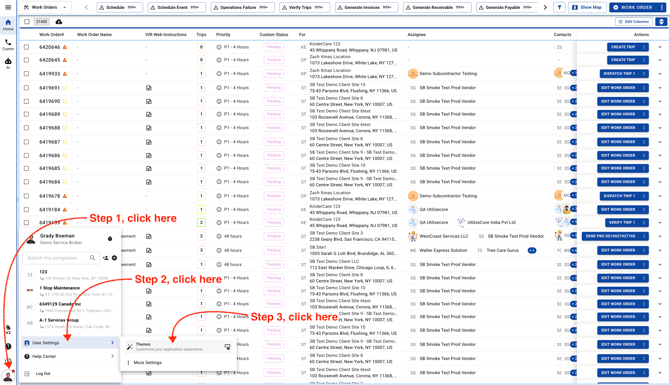Viewport: 670px width, 385px height.
Task: Click the monitor icon on the Themes row
Action: [x=227, y=347]
